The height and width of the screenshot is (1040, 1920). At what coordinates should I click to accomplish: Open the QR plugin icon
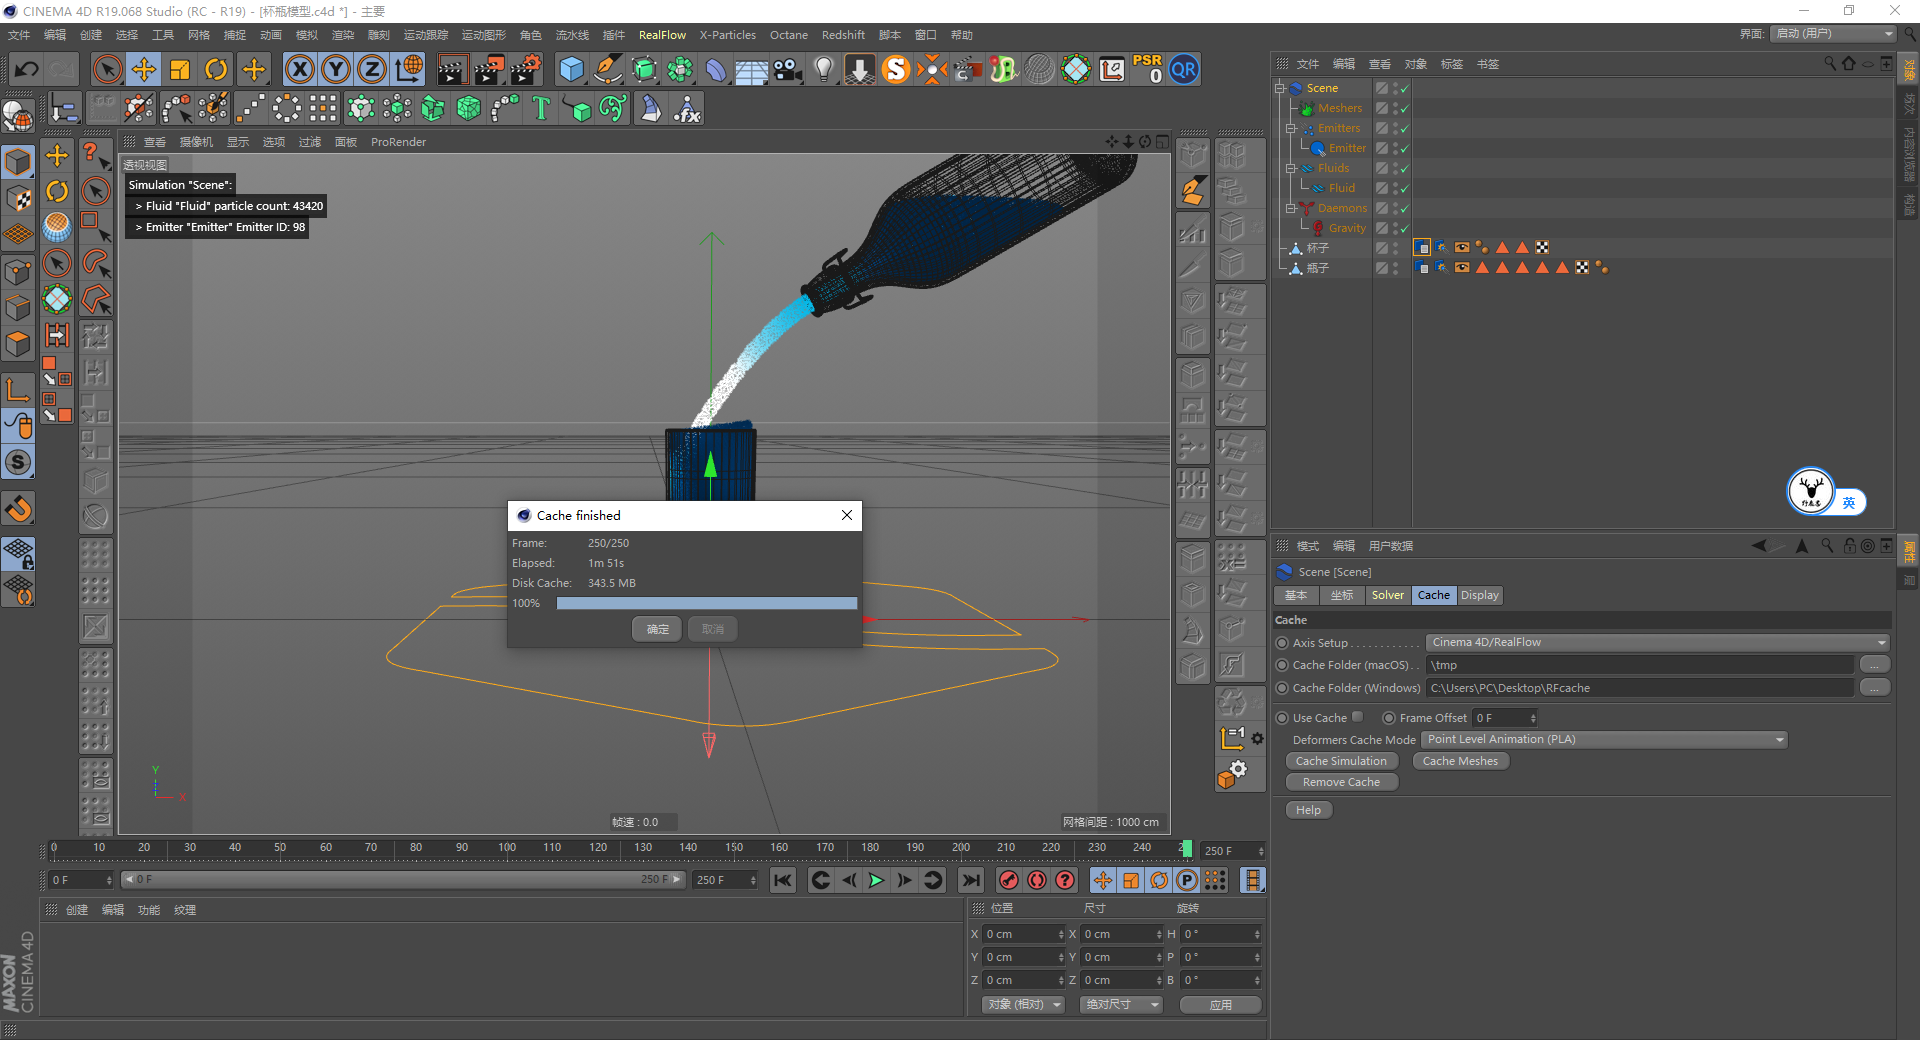(1184, 70)
